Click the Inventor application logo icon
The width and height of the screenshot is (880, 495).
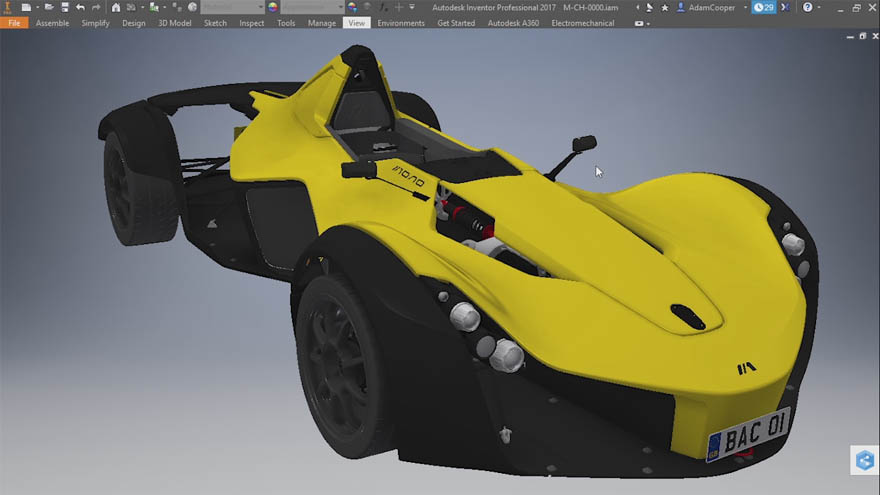tap(7, 7)
